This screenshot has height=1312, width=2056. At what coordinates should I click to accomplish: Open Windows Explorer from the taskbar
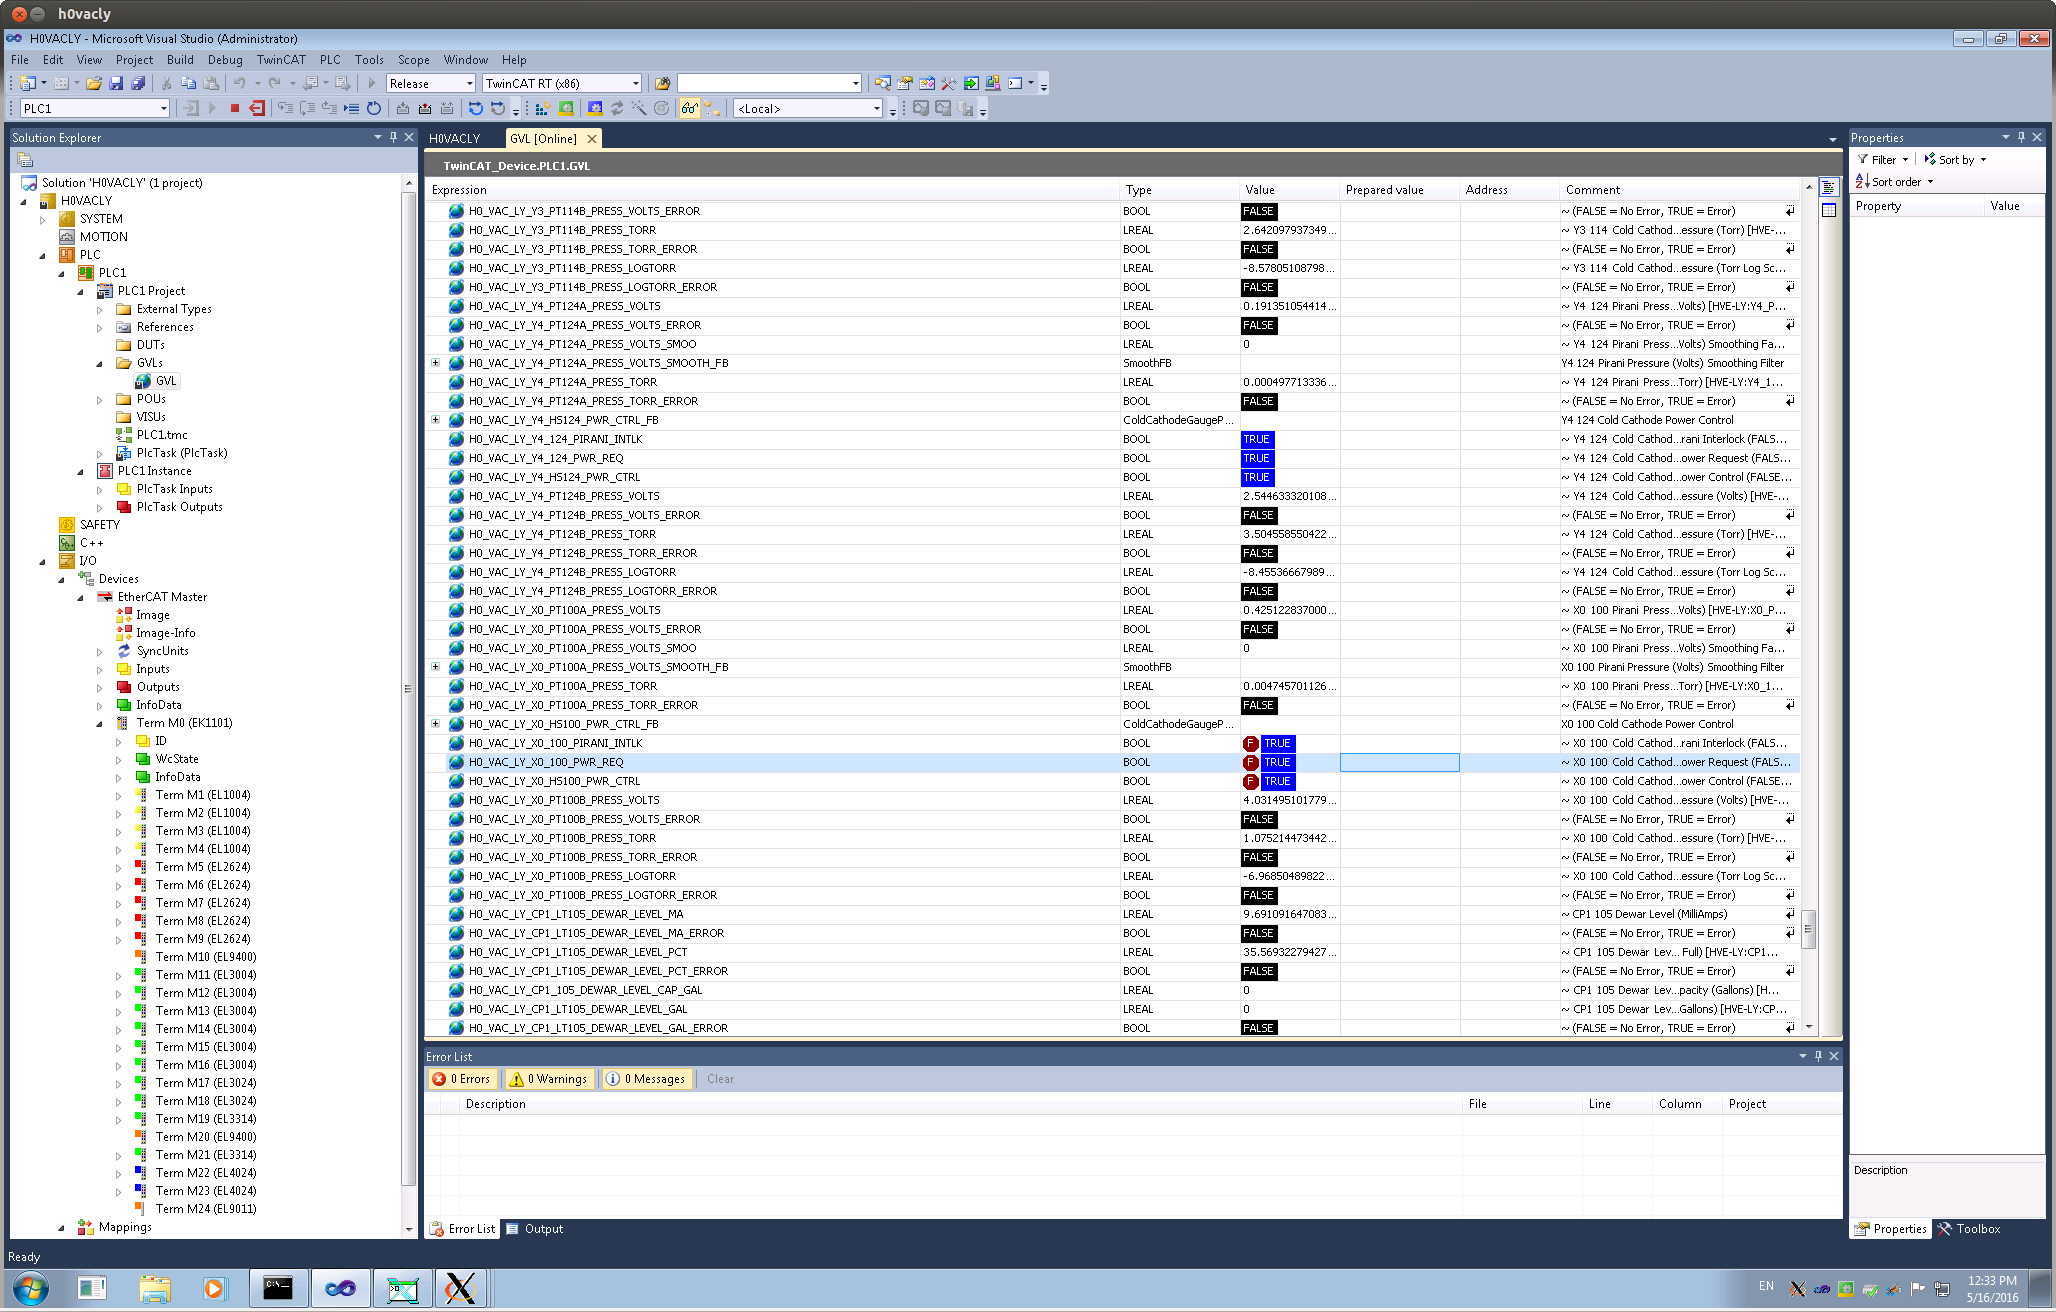coord(155,1288)
